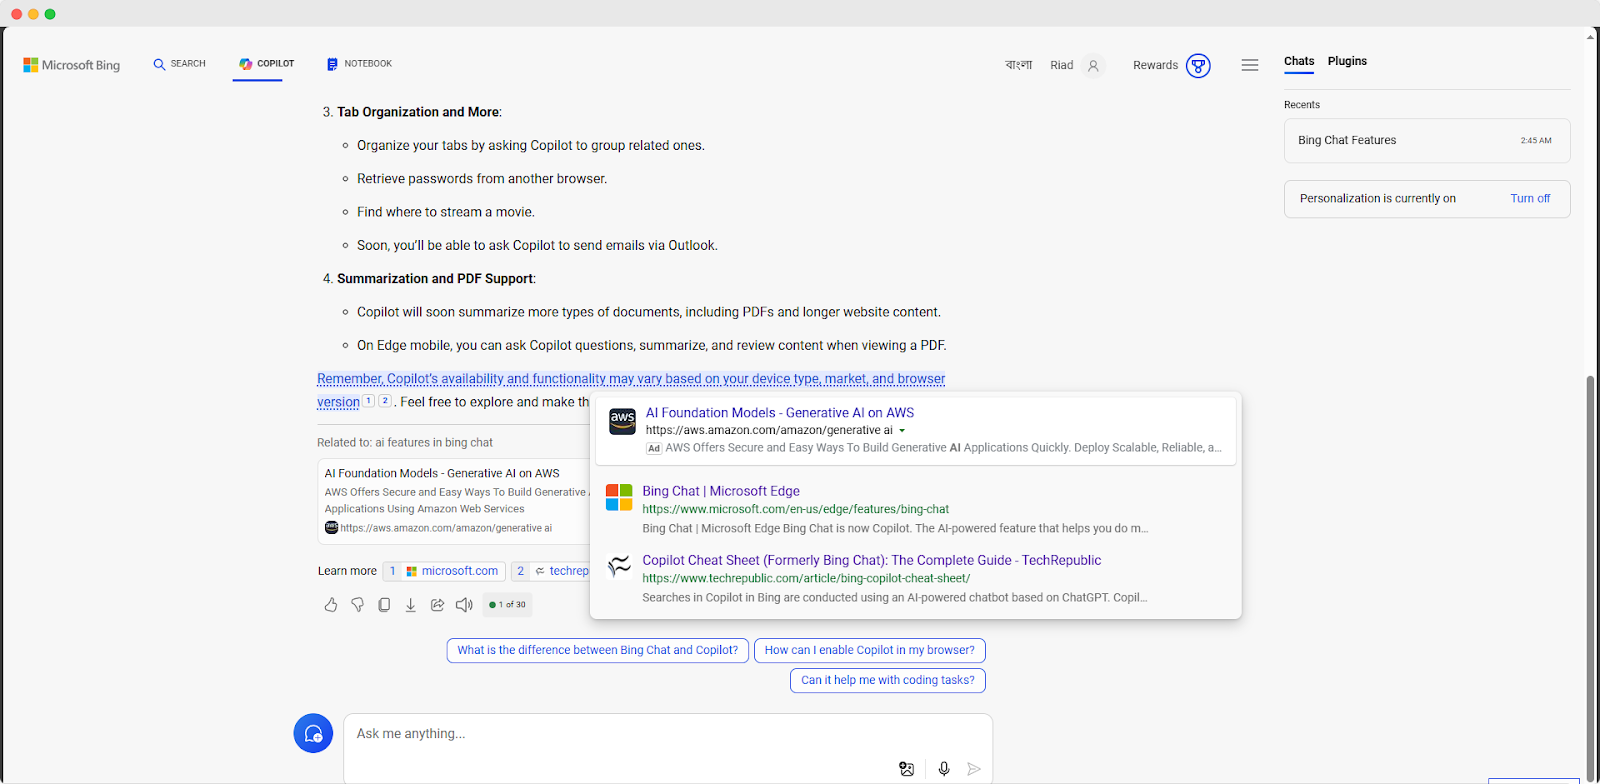Click the thumbs down dislike icon
This screenshot has height=784, width=1600.
click(x=357, y=605)
